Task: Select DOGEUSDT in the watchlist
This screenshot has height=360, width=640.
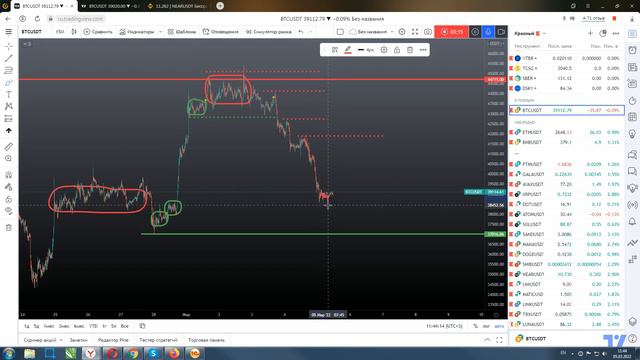Action: (567, 254)
